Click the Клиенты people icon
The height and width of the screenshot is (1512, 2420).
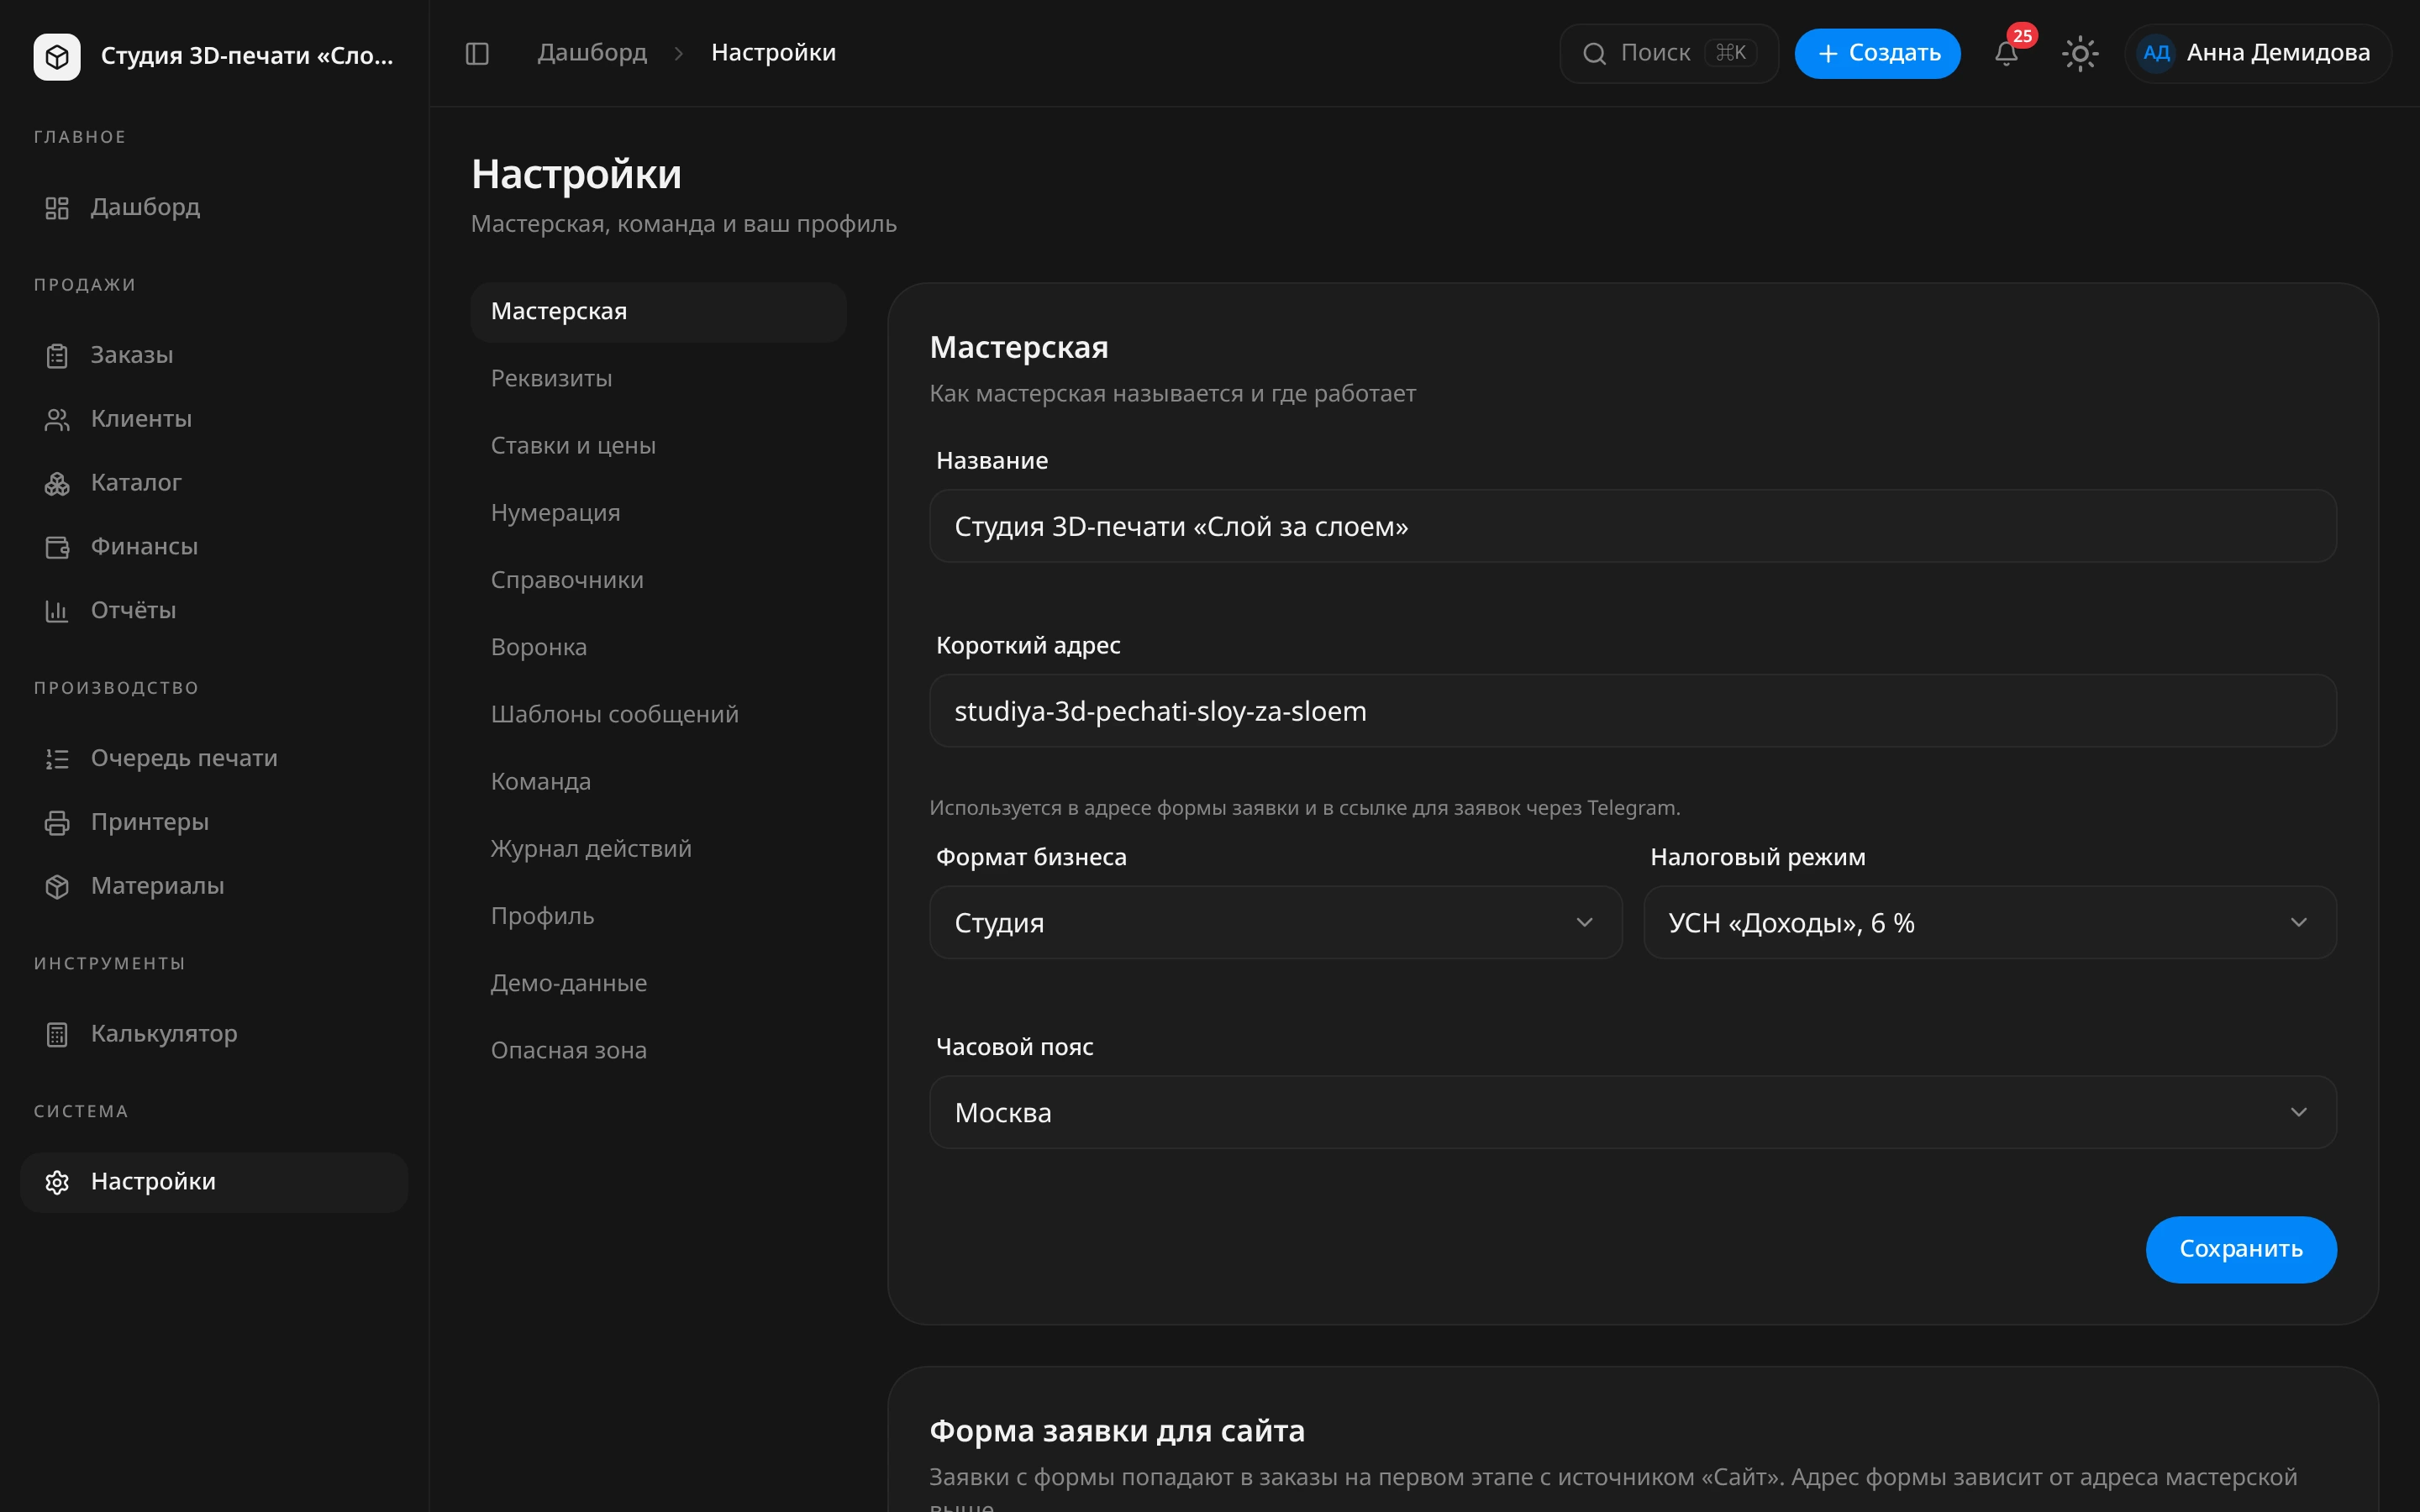(57, 420)
